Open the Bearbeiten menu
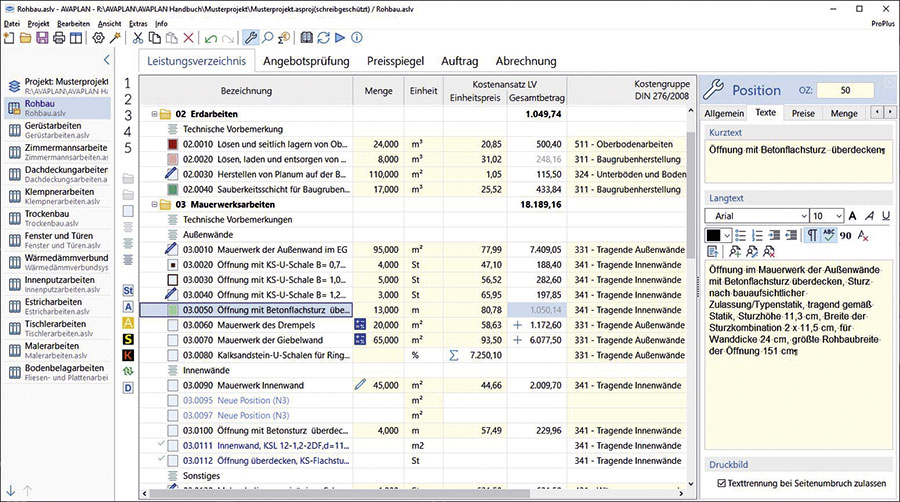The width and height of the screenshot is (900, 502). [x=73, y=24]
